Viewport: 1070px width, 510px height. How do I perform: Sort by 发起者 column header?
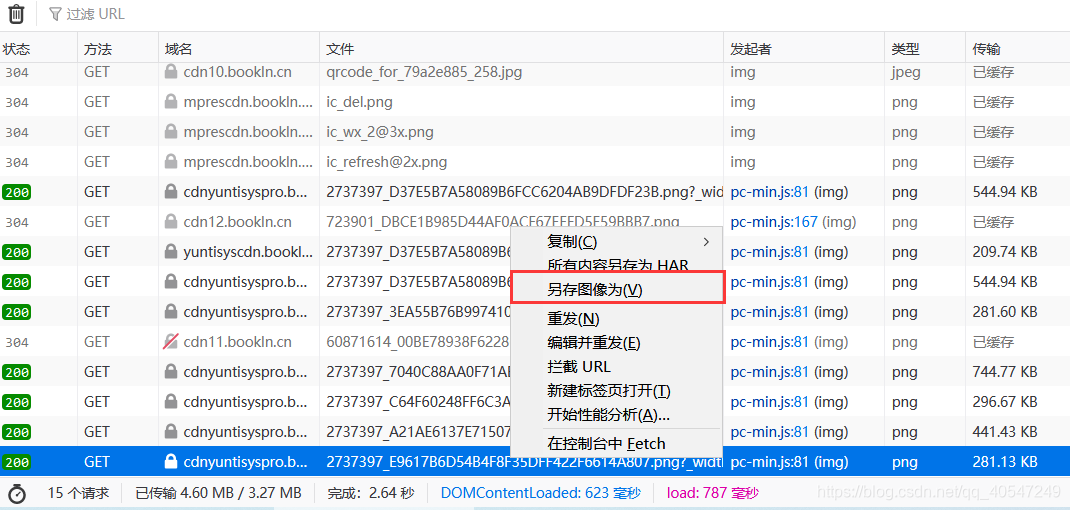[805, 49]
